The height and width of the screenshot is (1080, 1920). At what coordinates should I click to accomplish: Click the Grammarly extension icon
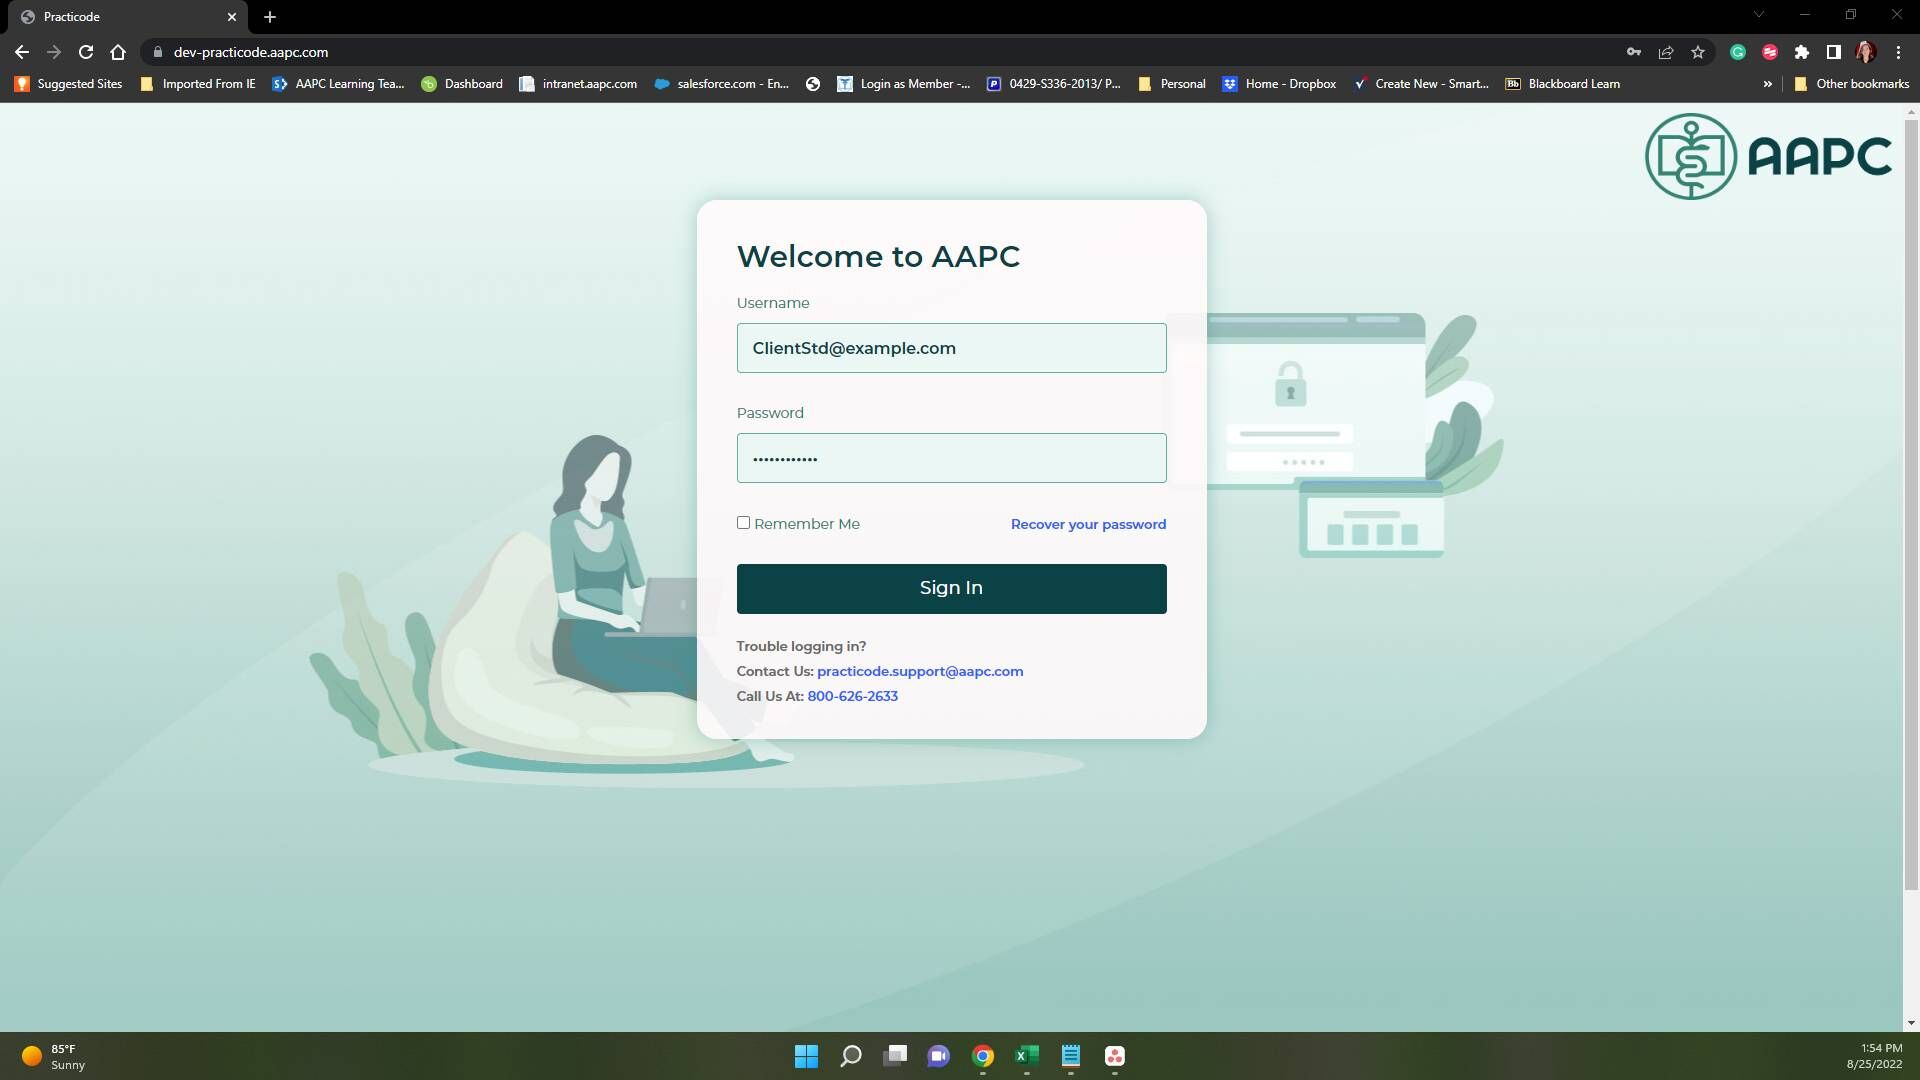tap(1738, 52)
